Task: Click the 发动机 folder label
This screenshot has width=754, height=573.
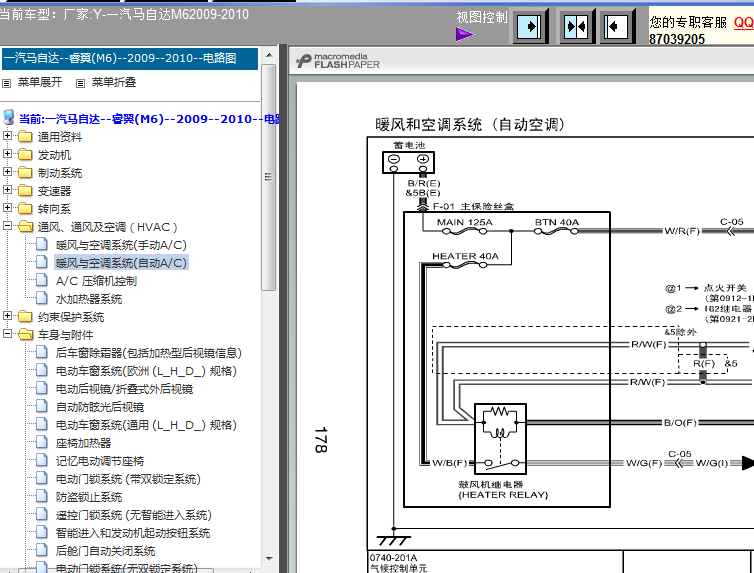Action: [54, 155]
